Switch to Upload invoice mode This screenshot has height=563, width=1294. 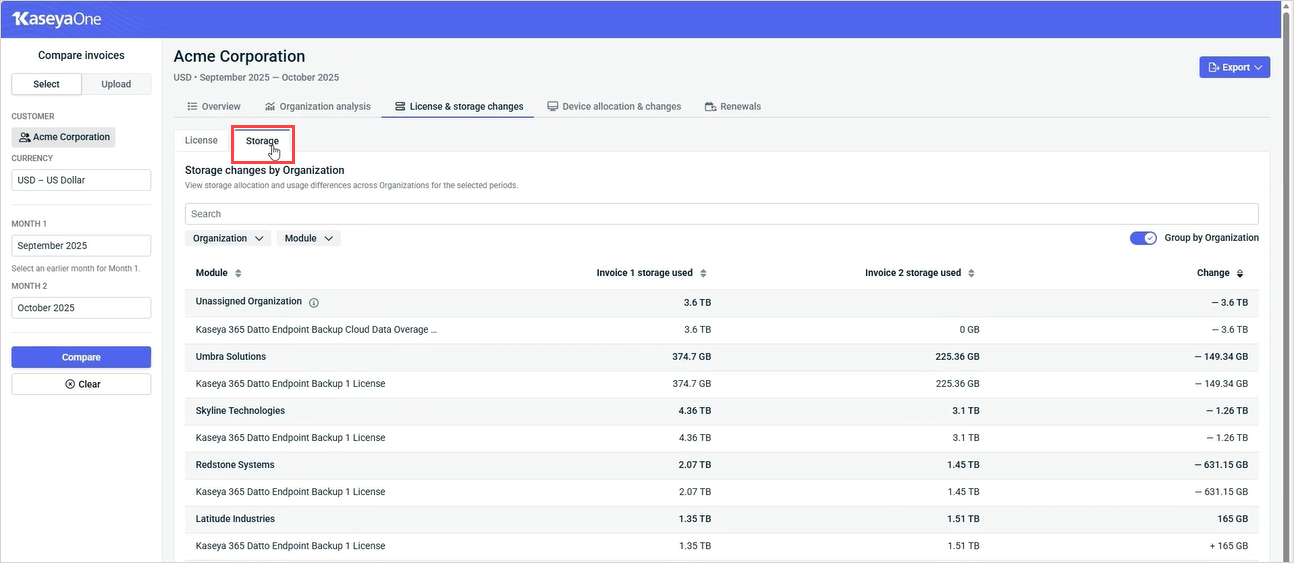[x=116, y=84]
